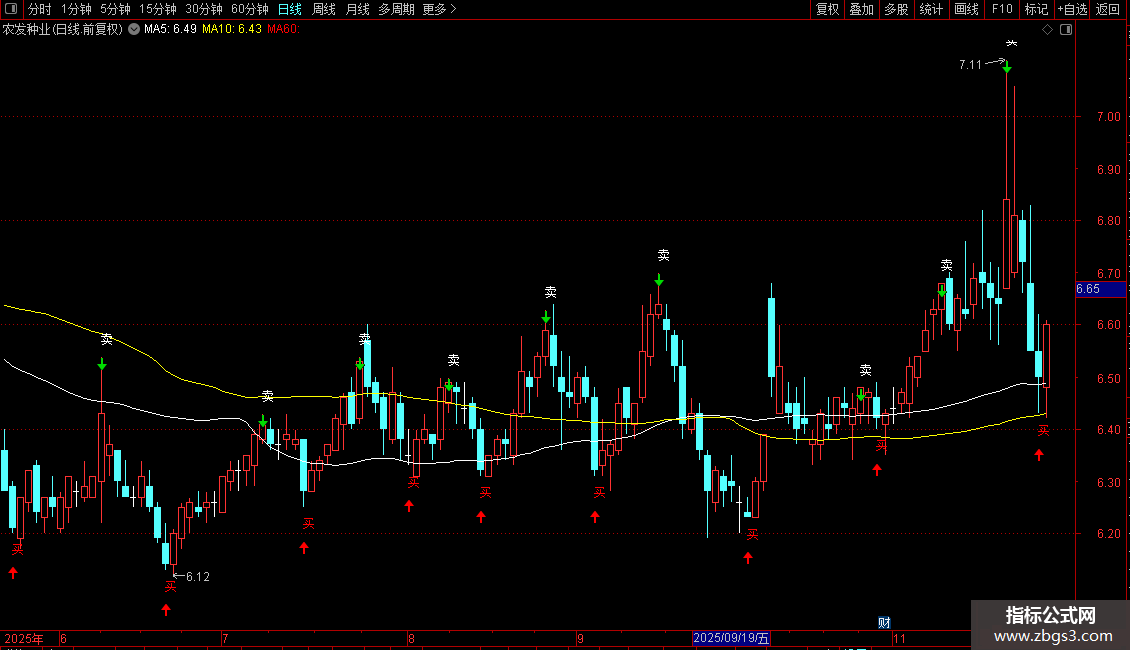
Task: Open the 多股 multi-stock view
Action: click(896, 9)
